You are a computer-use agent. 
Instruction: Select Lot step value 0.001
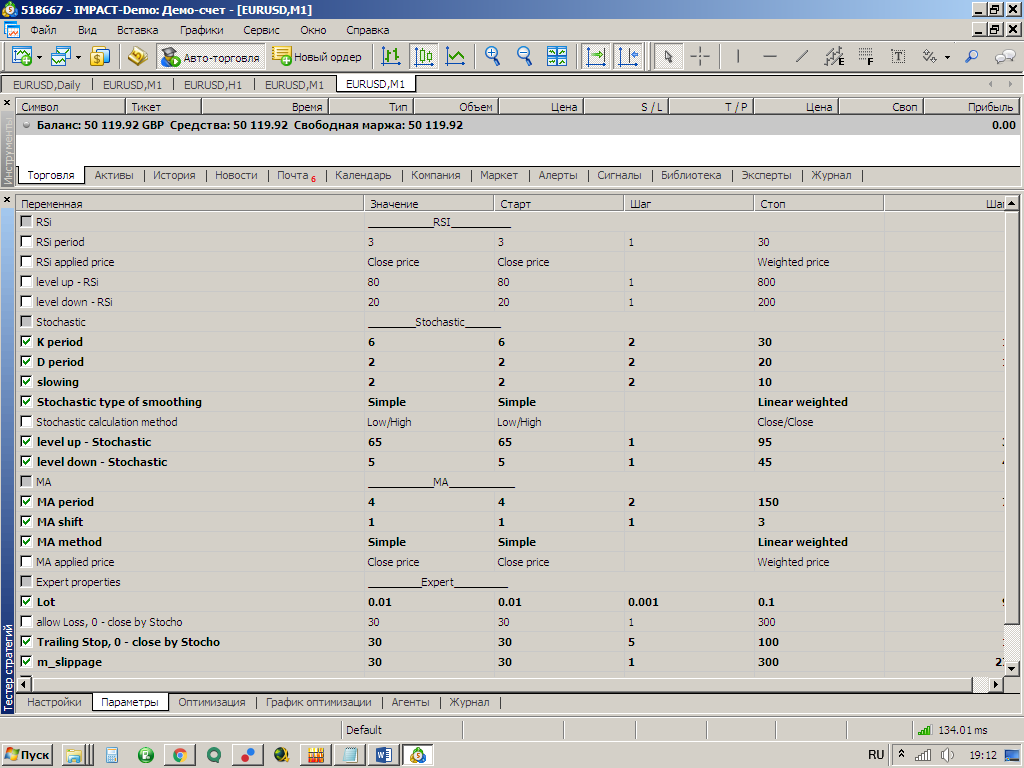pyautogui.click(x=689, y=601)
